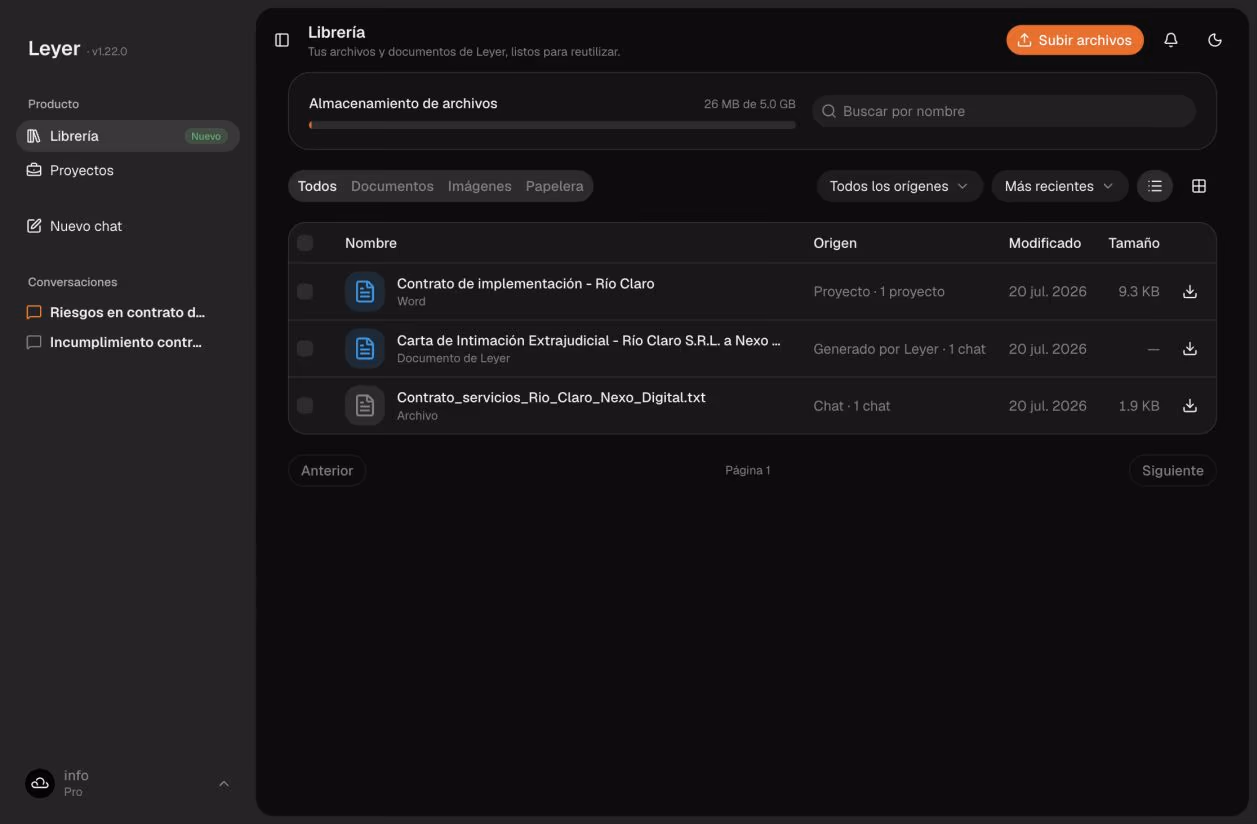
Task: Click the green Nuevo badge
Action: click(206, 136)
